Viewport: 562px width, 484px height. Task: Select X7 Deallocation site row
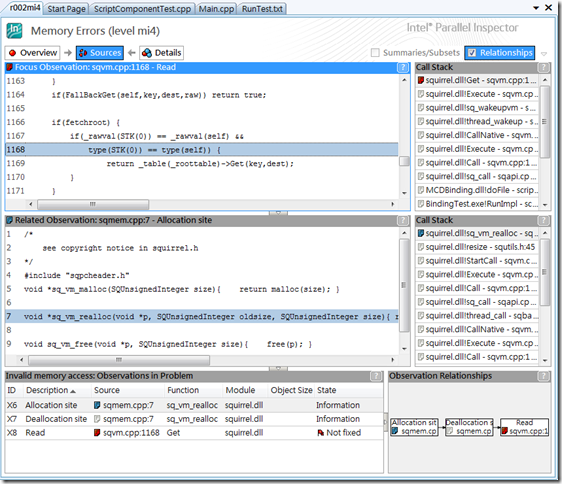click(x=194, y=419)
